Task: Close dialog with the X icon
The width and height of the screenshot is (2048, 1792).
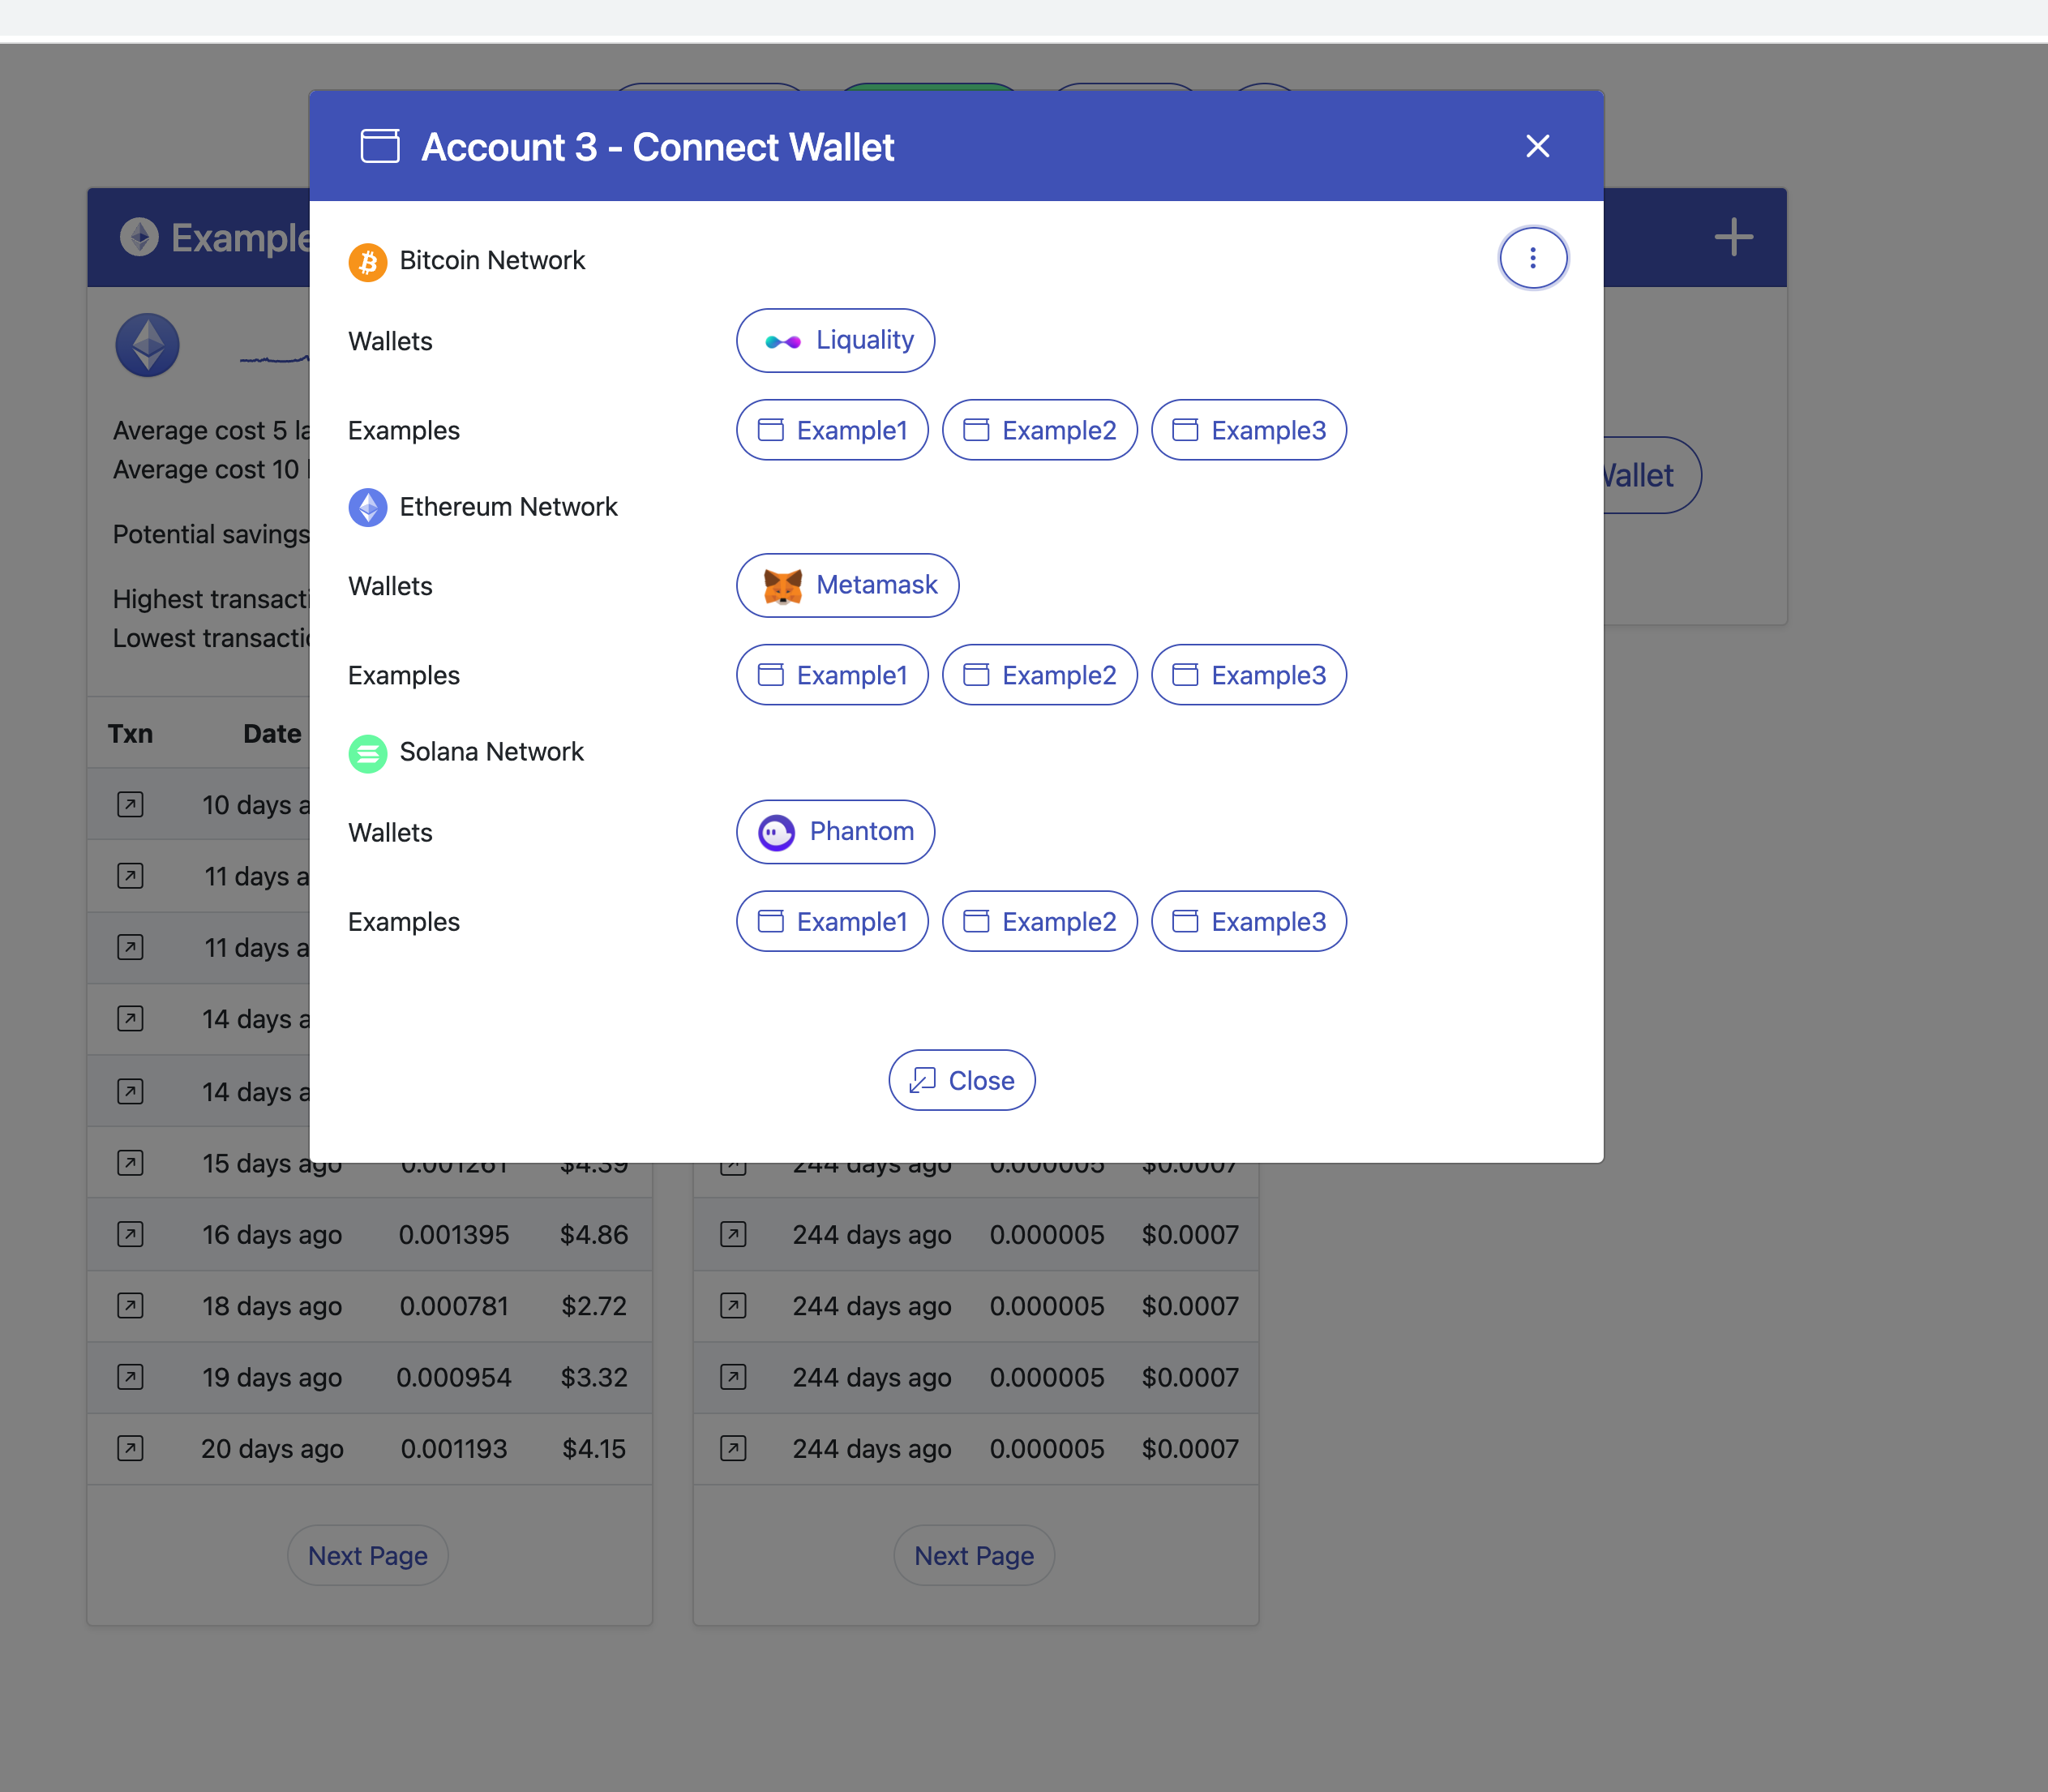Action: [1537, 146]
